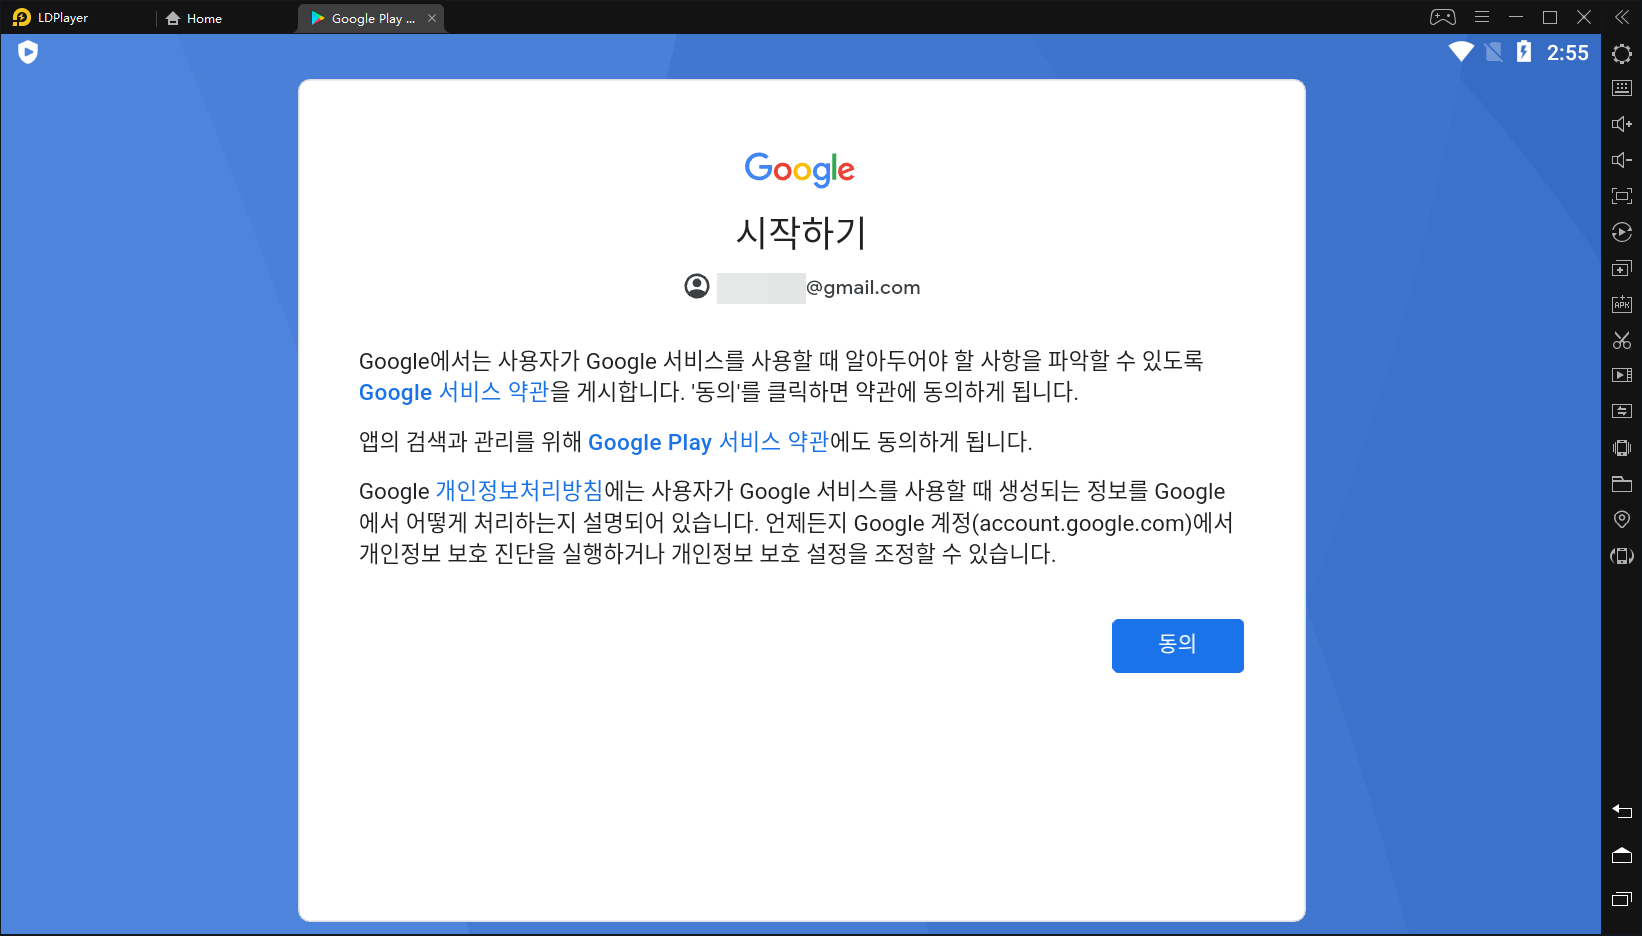Click the LDPlayer logo
1642x936 pixels.
(x=21, y=18)
